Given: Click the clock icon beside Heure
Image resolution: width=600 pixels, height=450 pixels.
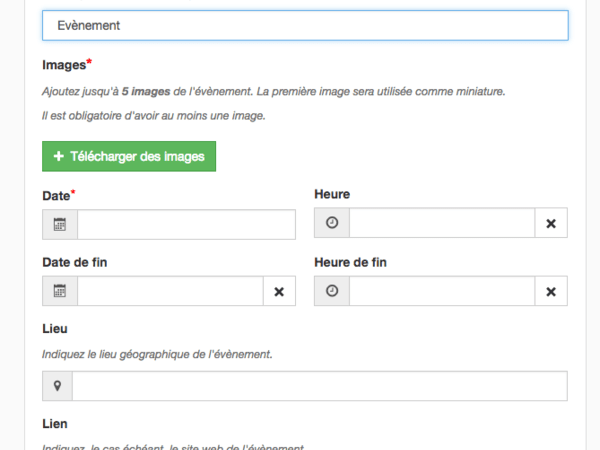Looking at the screenshot, I should [x=332, y=224].
